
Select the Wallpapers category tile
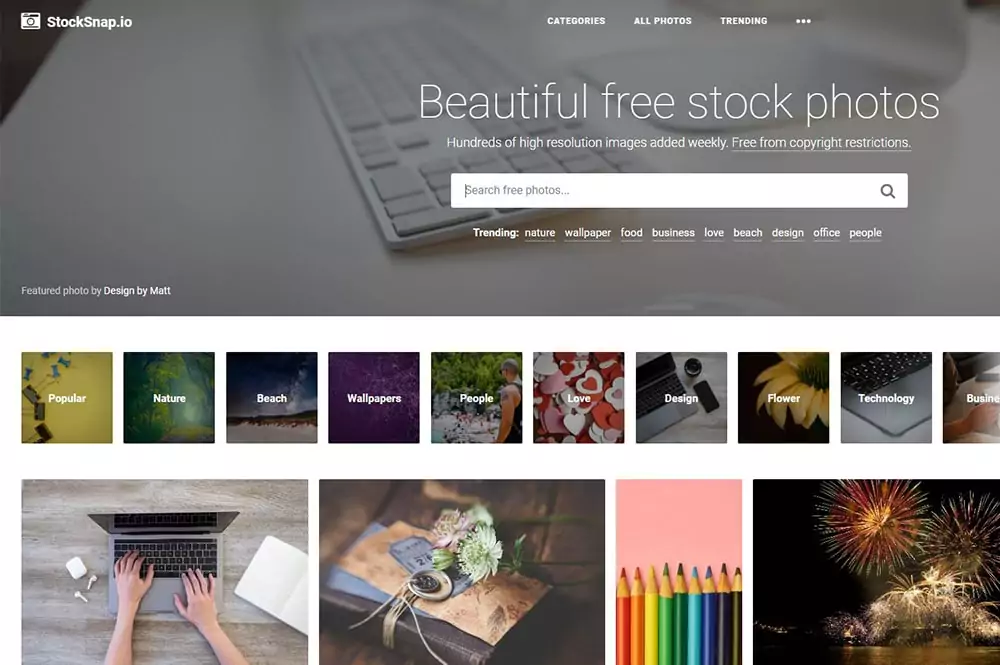[x=374, y=398]
